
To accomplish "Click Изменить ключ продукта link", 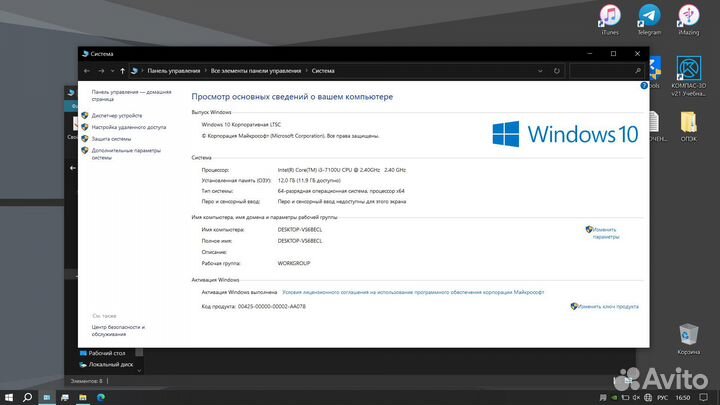I will (x=608, y=306).
